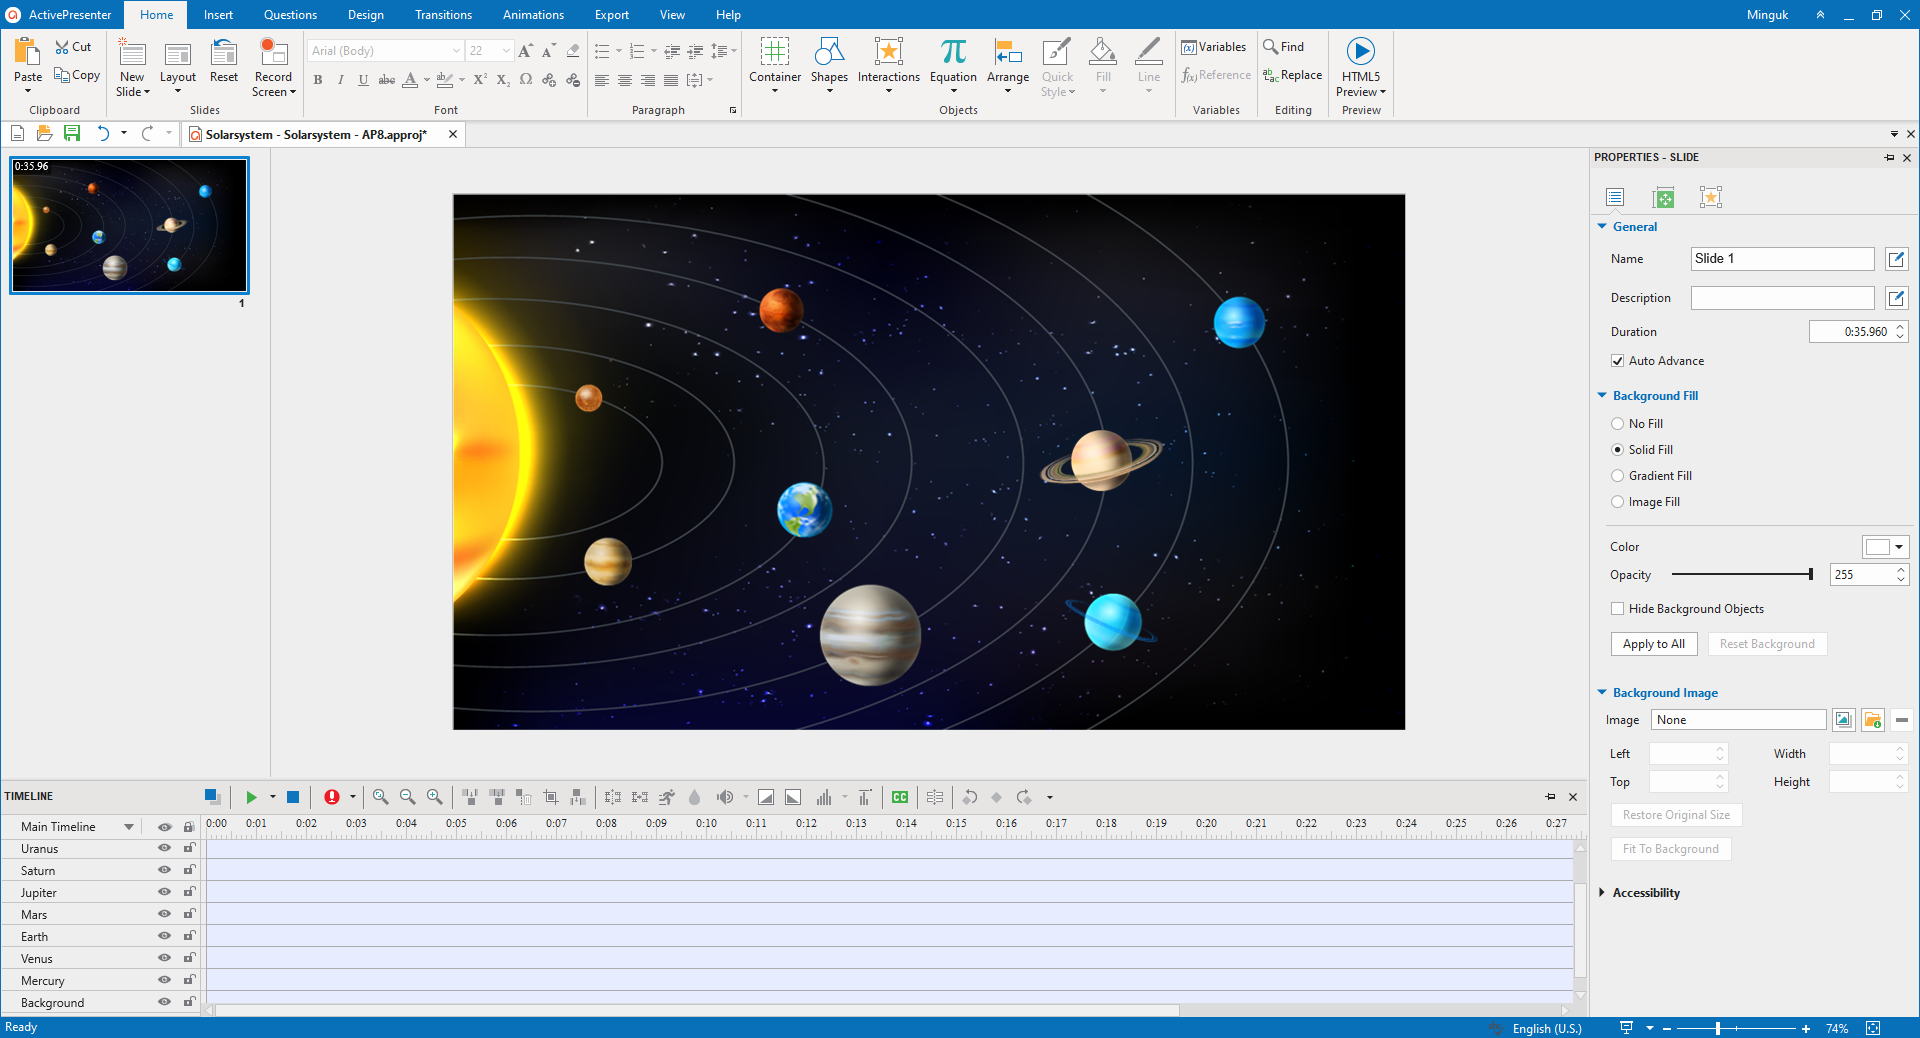The width and height of the screenshot is (1920, 1038).
Task: Switch to the Insert tab
Action: 218,15
